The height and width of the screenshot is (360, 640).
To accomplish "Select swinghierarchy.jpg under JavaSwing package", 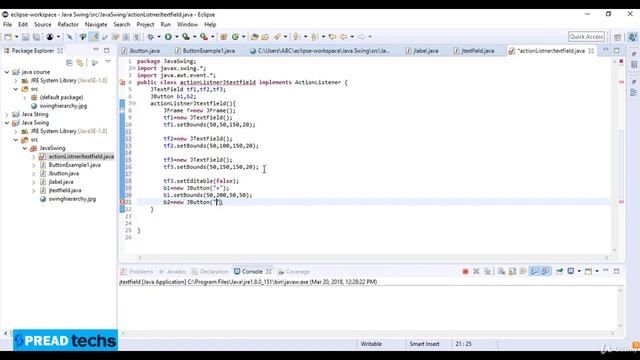I will click(72, 199).
